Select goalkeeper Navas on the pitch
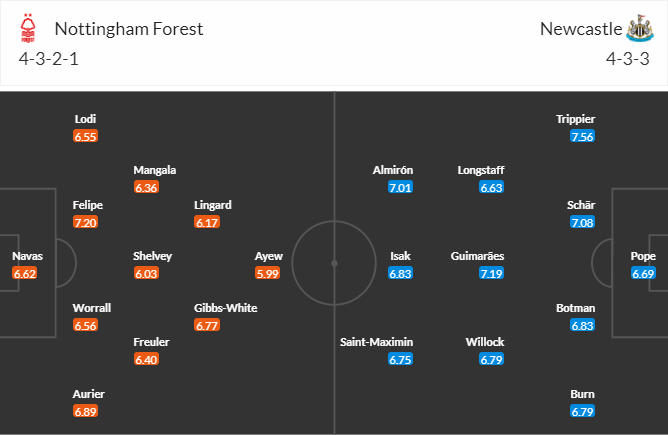Screen dimensions: 668x435 coord(27,256)
